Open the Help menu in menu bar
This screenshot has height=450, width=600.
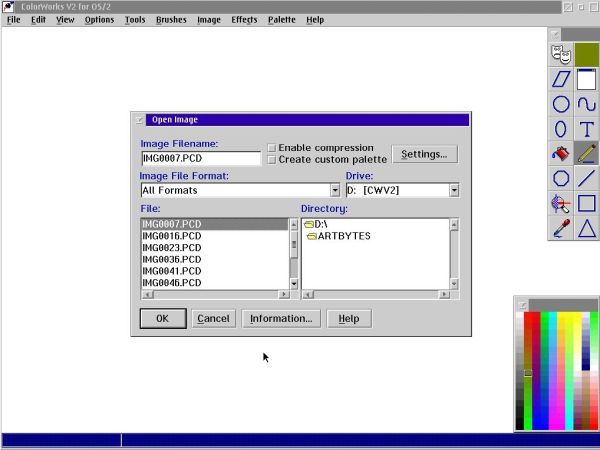click(x=315, y=20)
